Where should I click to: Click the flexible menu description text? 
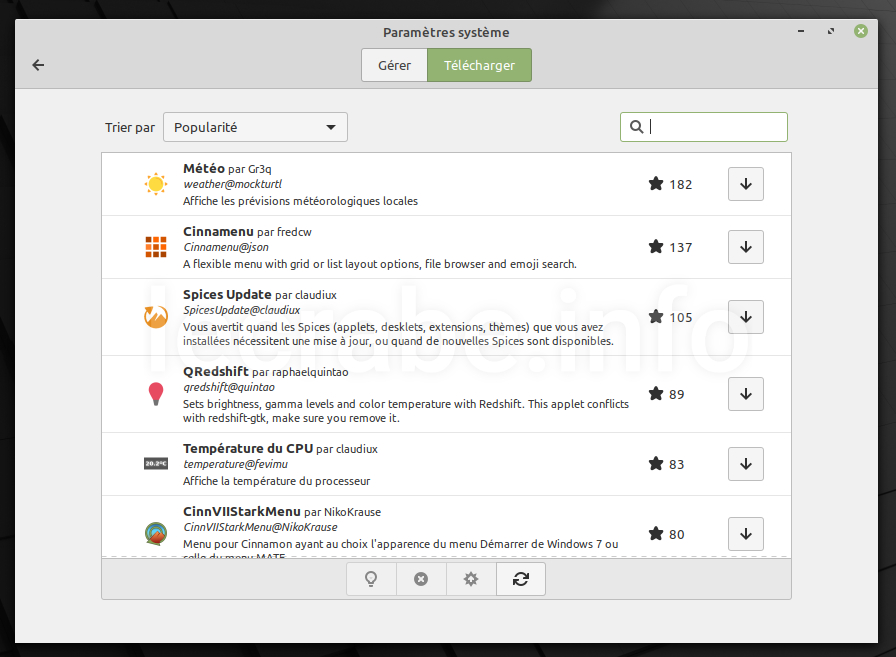[380, 264]
